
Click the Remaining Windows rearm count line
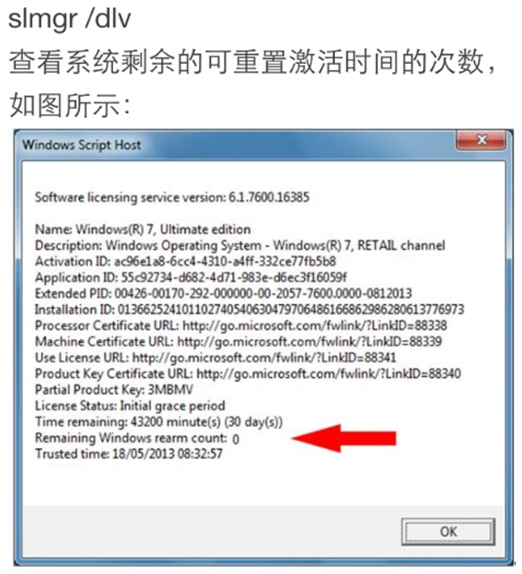(137, 438)
